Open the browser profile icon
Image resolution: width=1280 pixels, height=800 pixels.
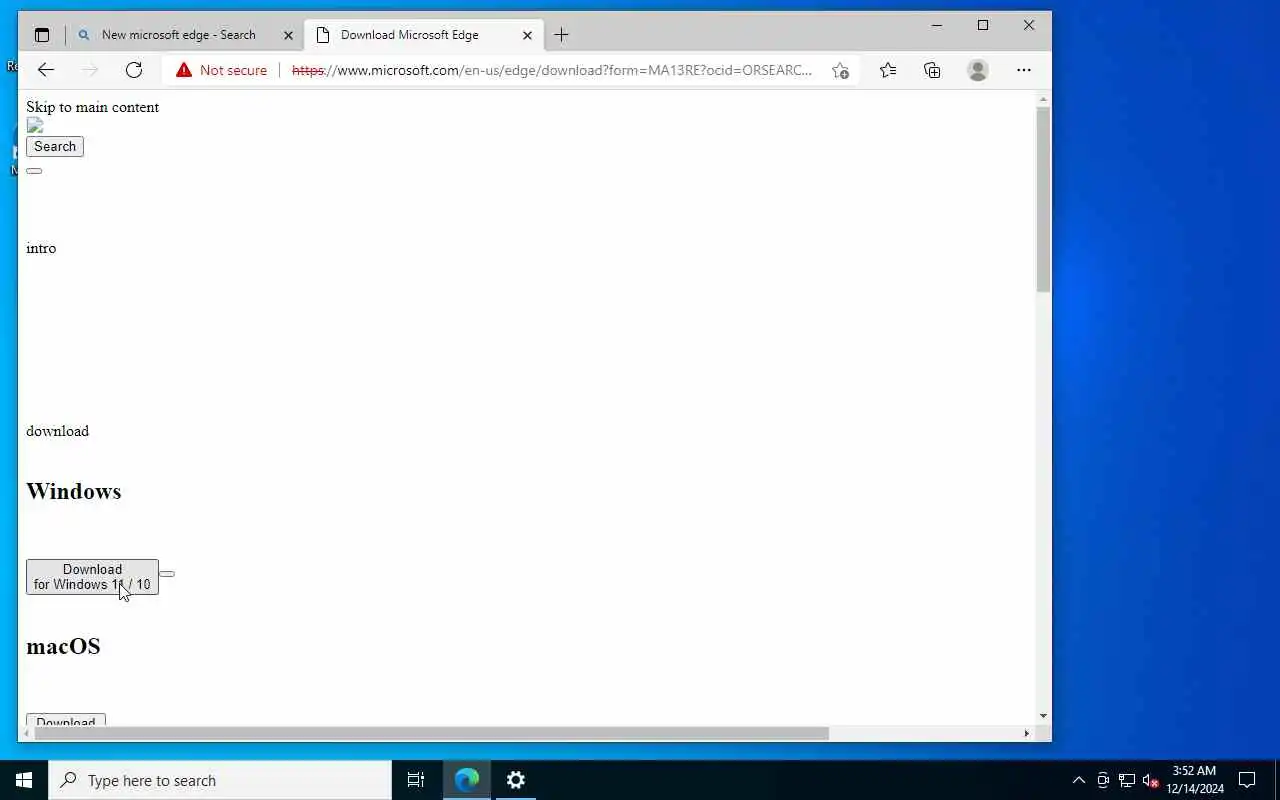[x=978, y=70]
